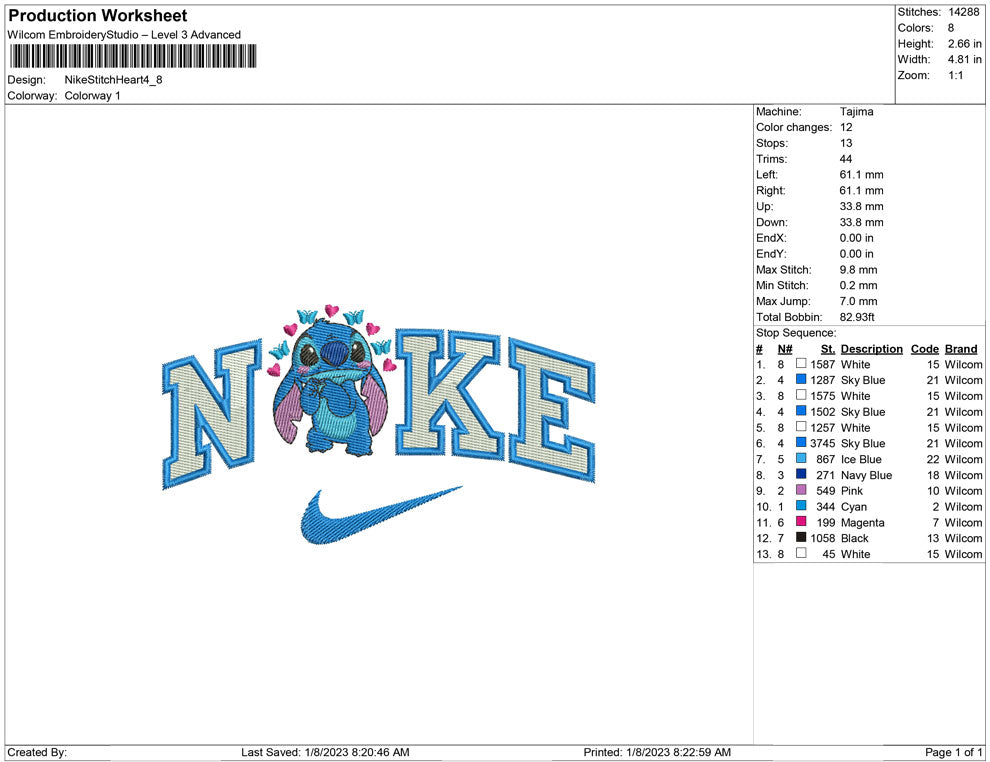Click the Up: label
Viewport: 990px width, 762px height.
click(x=764, y=206)
